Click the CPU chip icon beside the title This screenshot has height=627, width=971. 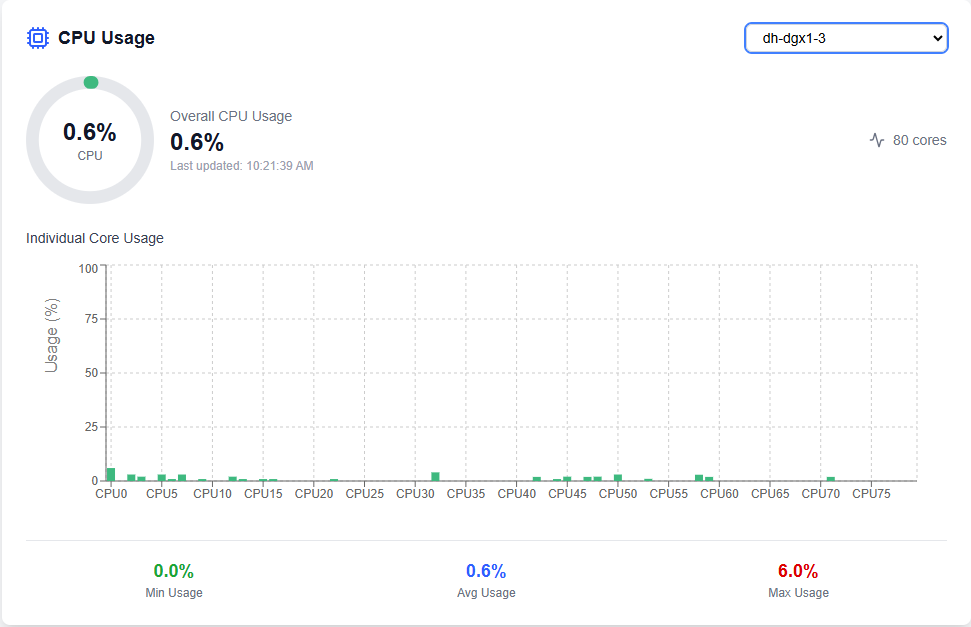pyautogui.click(x=38, y=38)
